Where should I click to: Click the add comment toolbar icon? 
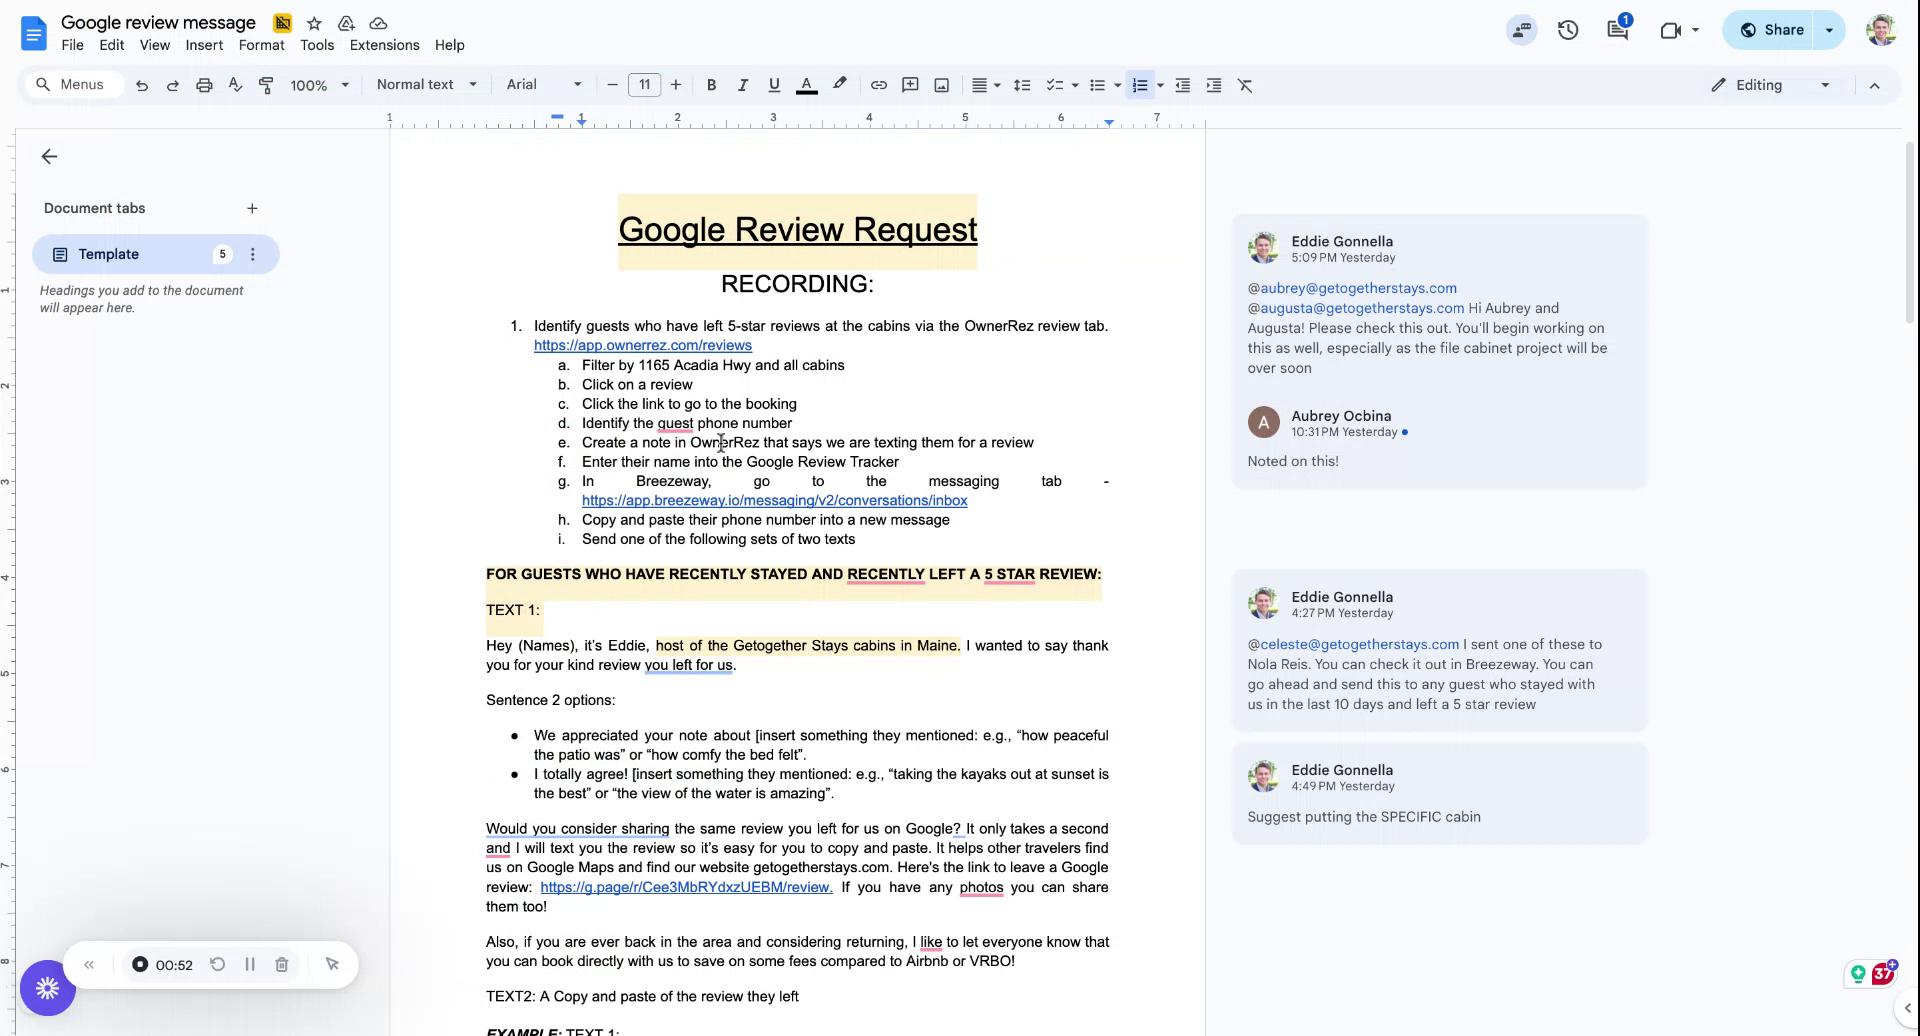[x=910, y=85]
